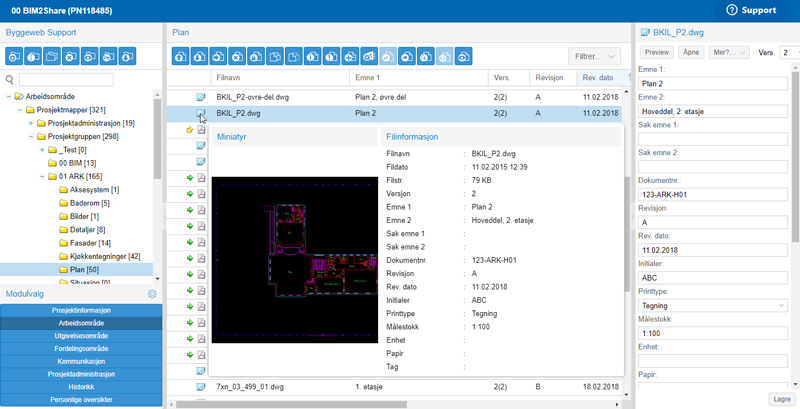Open the Vers. version dropdown

pos(790,52)
